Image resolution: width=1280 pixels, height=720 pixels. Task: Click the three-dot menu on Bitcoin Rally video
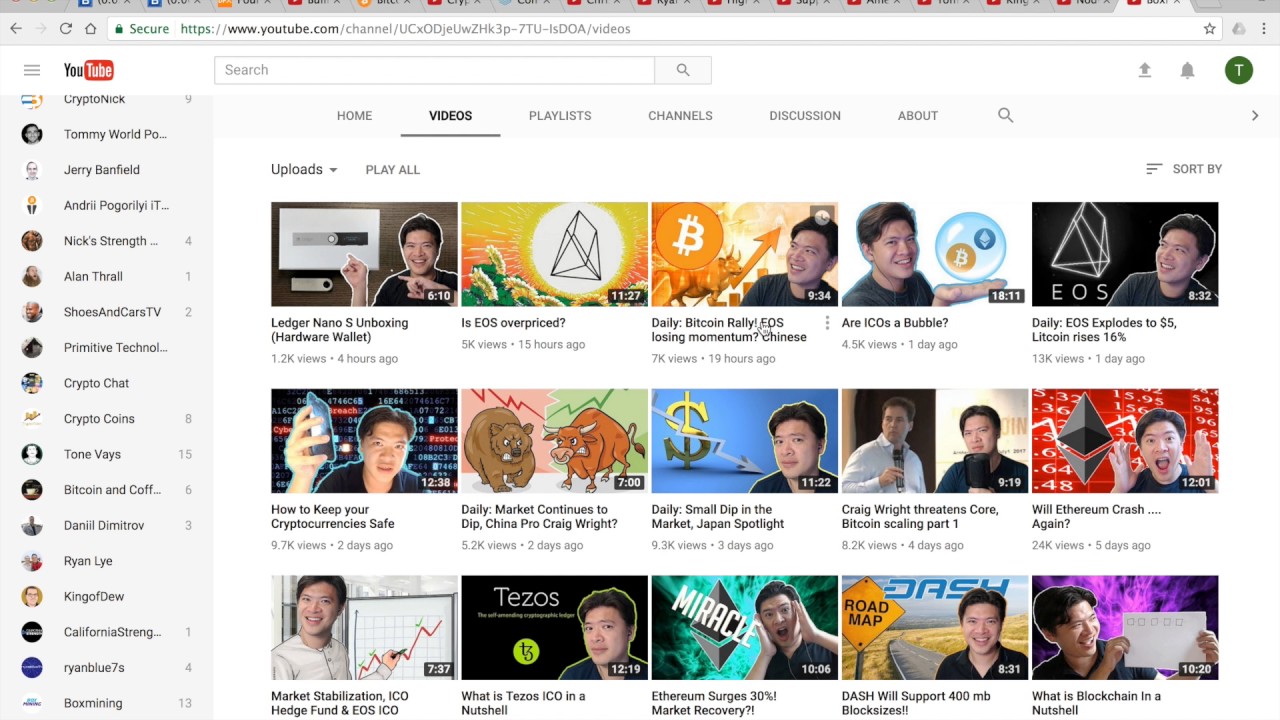tap(827, 323)
